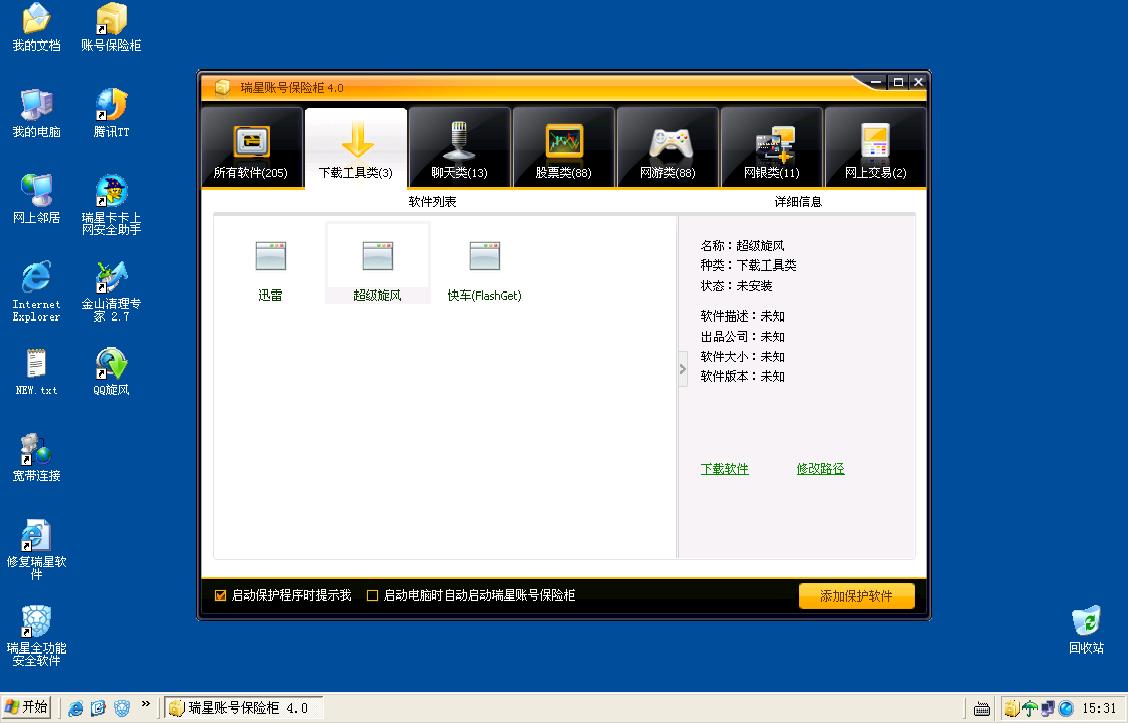This screenshot has height=724, width=1128.
Task: Select NEW.txt file on desktop
Action: 36,372
